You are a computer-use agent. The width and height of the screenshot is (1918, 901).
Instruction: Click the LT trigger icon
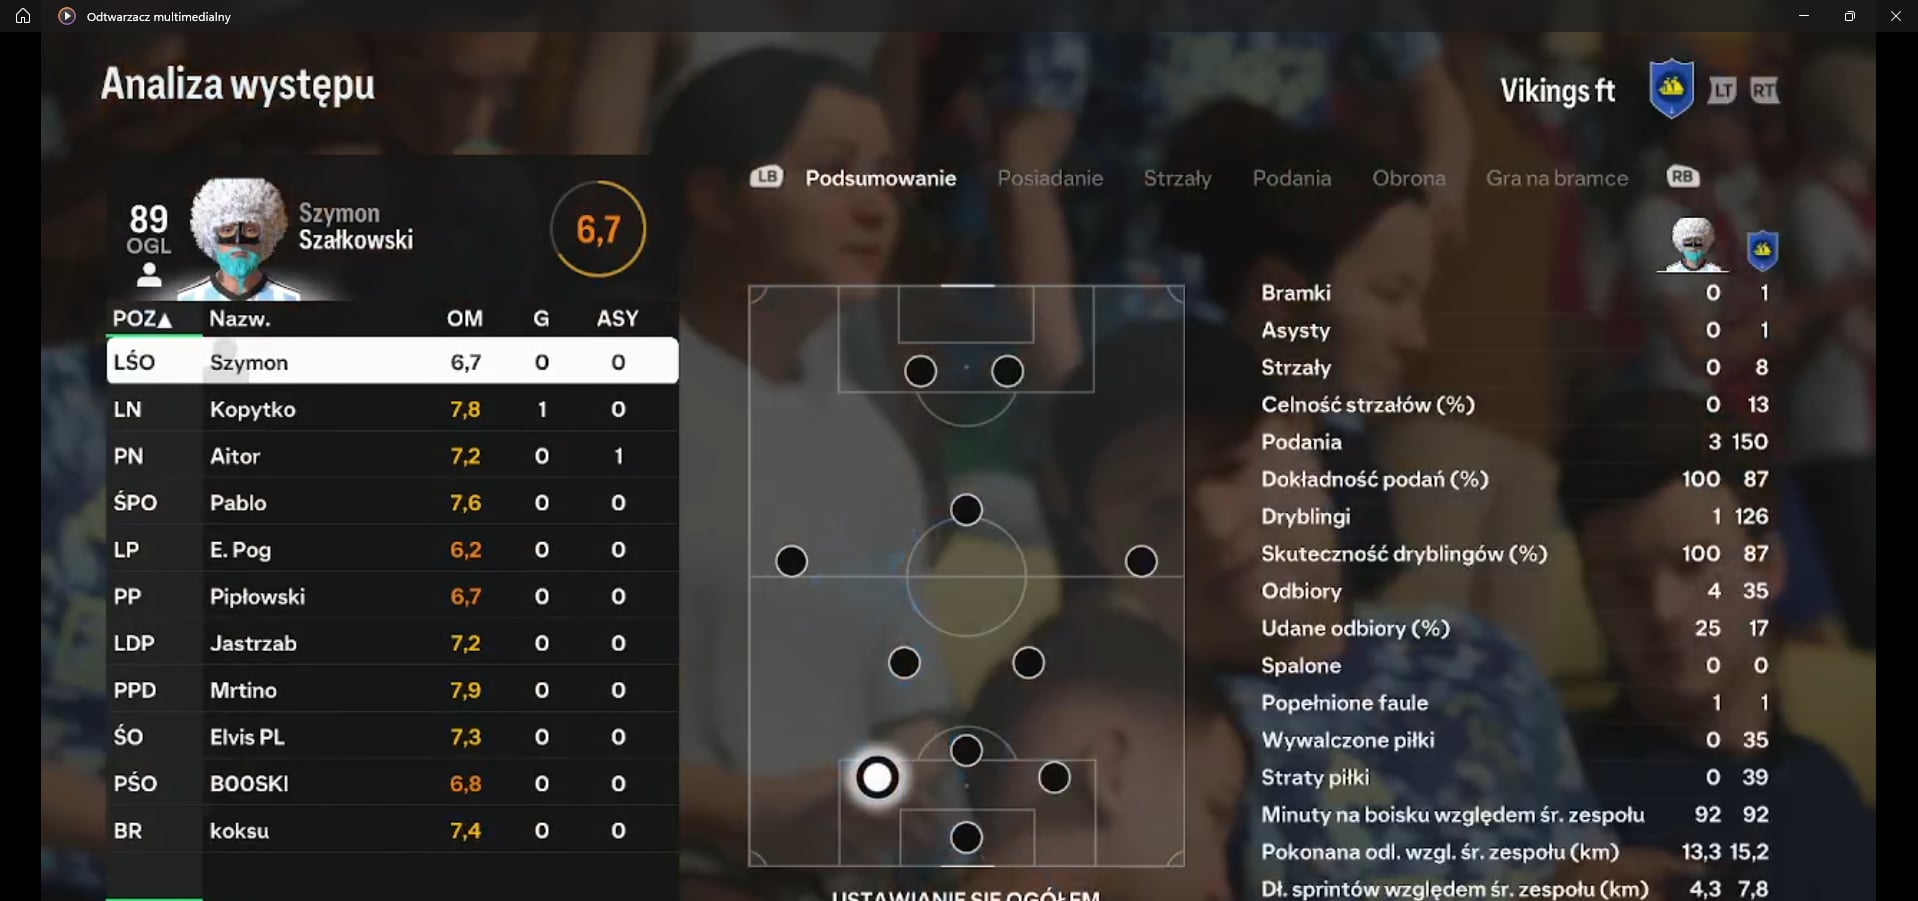[1721, 90]
